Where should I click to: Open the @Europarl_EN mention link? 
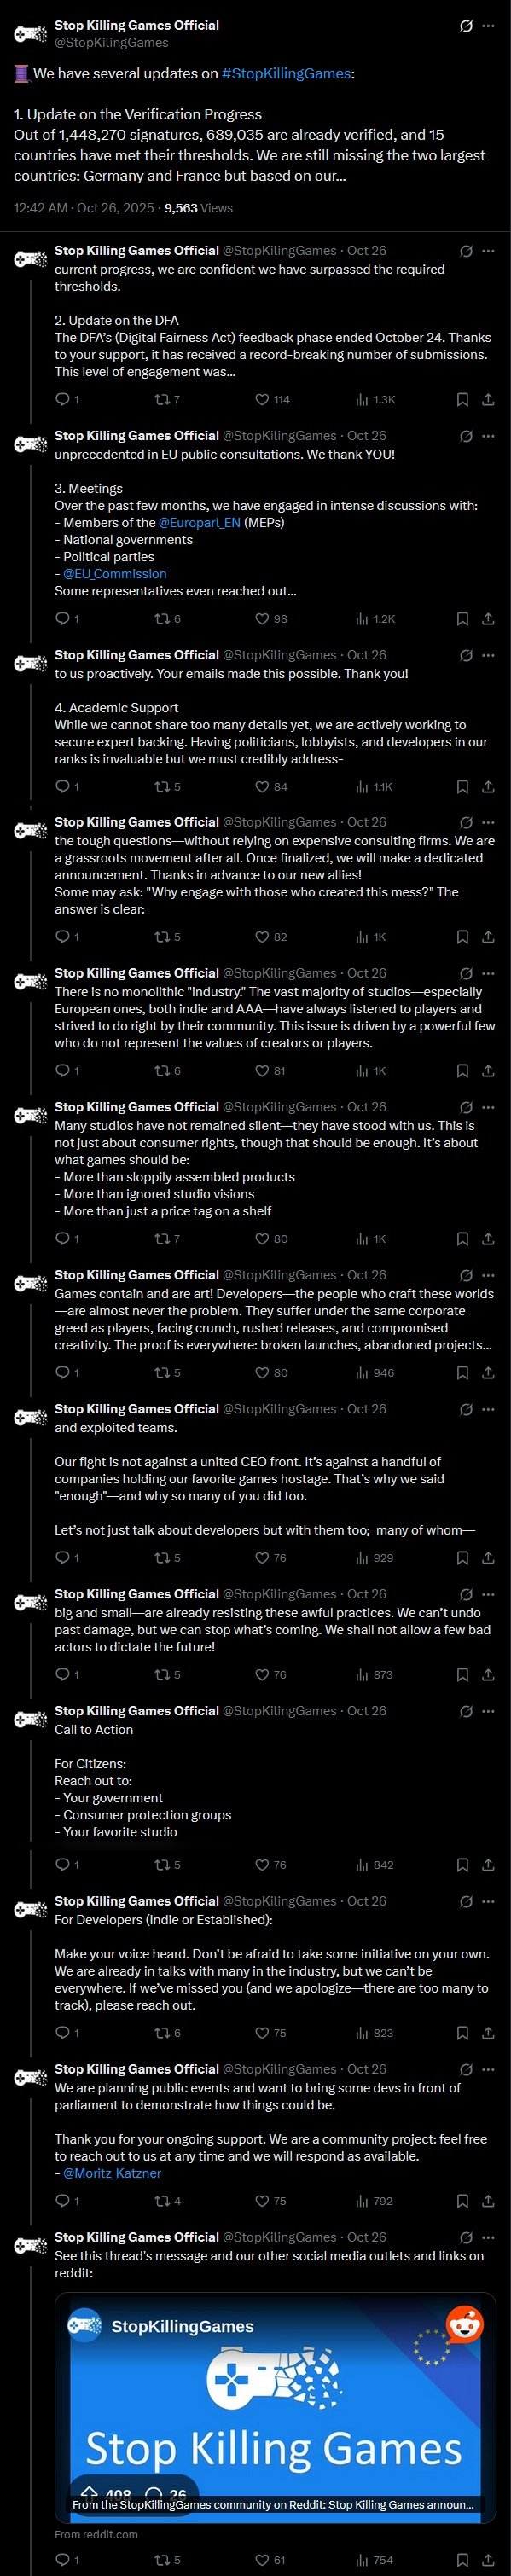pos(199,522)
